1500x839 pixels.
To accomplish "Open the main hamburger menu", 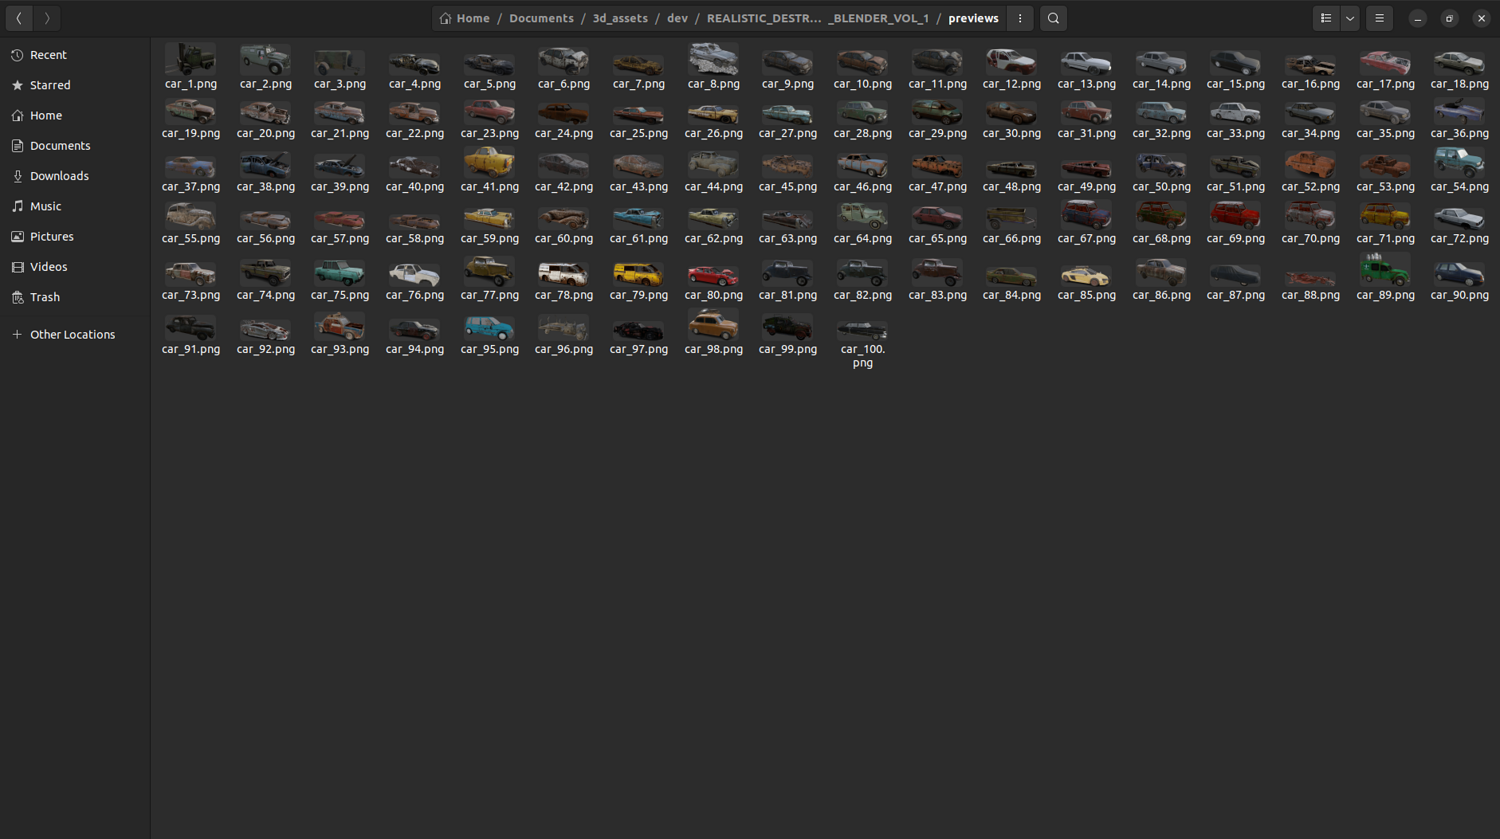I will [x=1379, y=18].
